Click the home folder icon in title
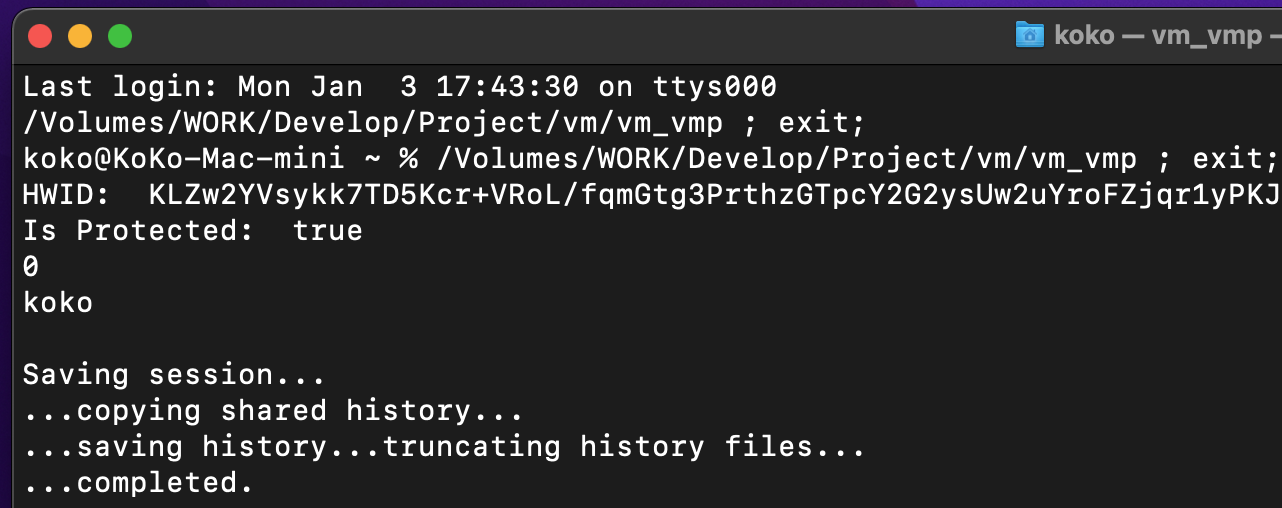Screen dimensions: 1282x508 coord(1029,35)
